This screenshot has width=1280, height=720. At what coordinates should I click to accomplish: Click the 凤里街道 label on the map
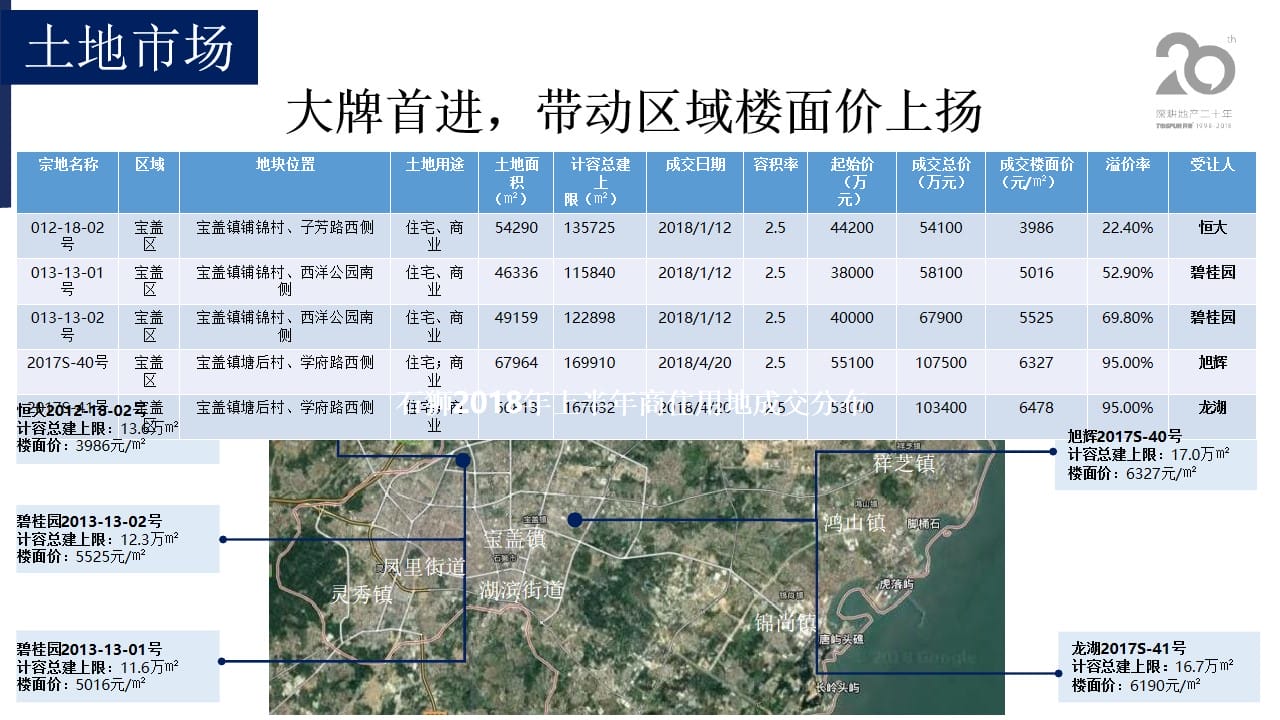click(x=425, y=567)
